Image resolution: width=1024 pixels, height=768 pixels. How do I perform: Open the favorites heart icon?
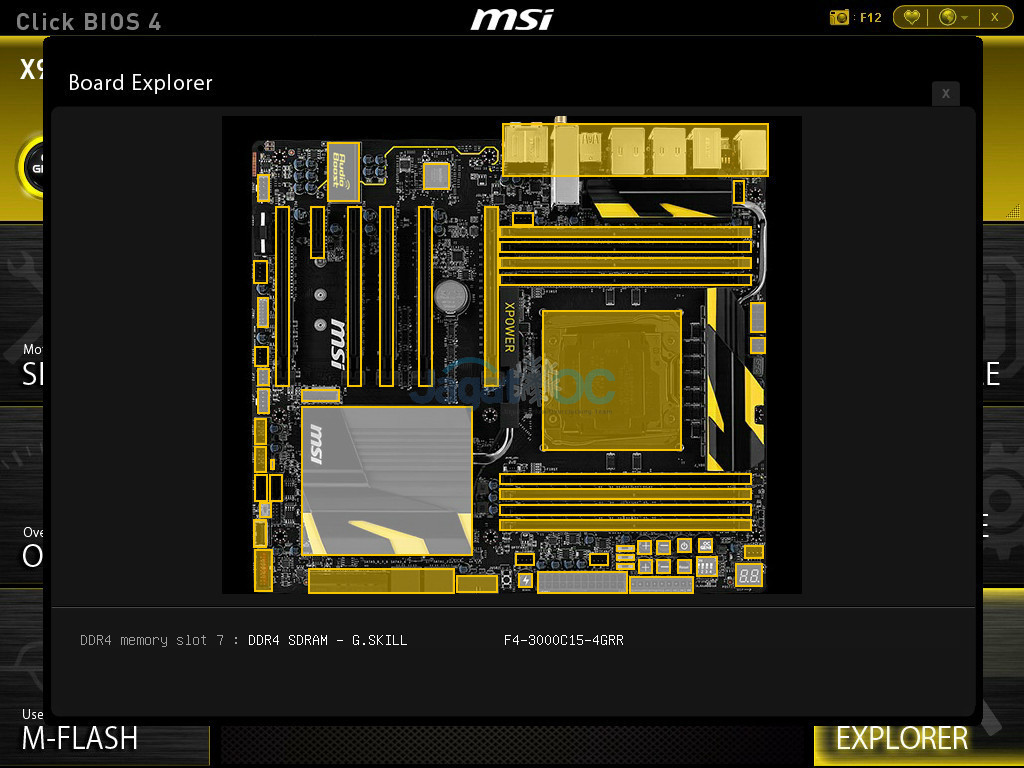point(912,18)
